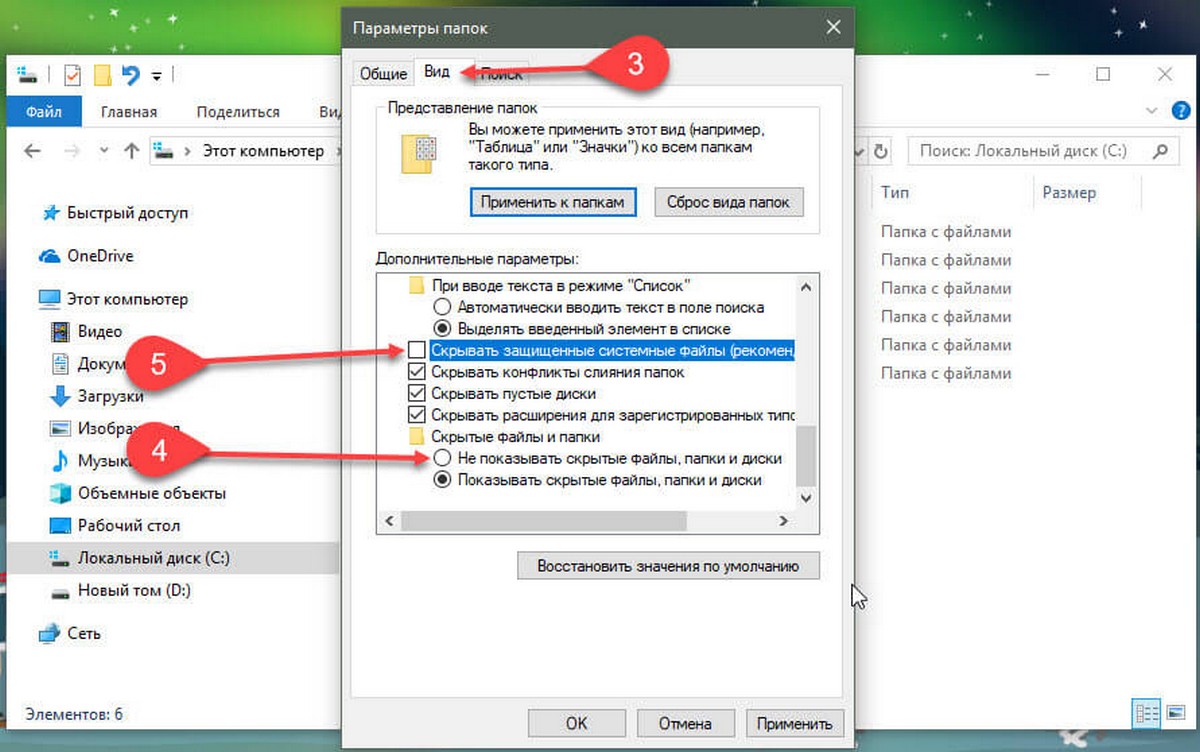The image size is (1200, 752).
Task: Click the New folder icon in Explorer title bar
Action: (101, 75)
